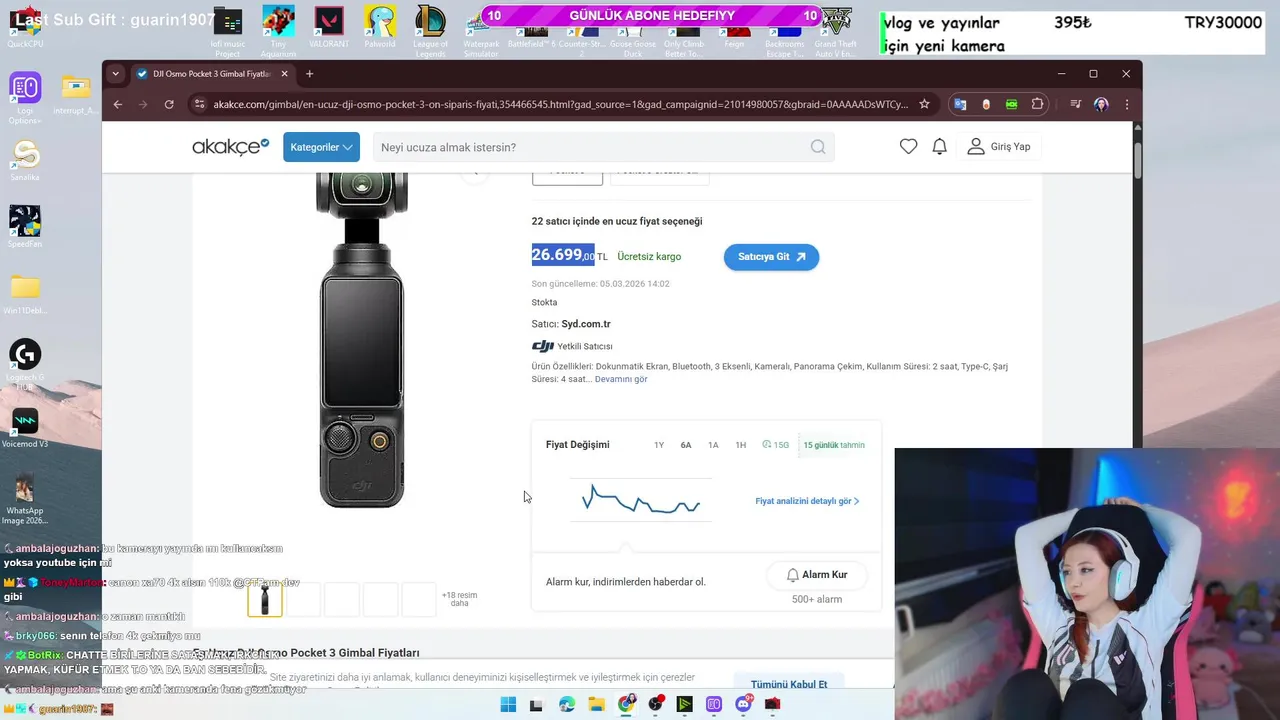This screenshot has width=1280, height=720.
Task: Select the 1A price history range
Action: [713, 445]
